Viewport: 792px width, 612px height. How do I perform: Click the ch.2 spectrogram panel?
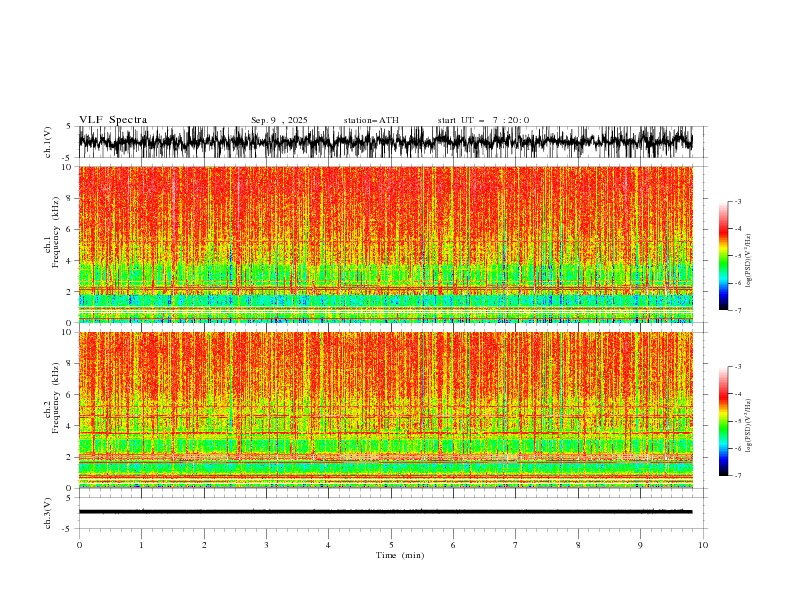(385, 410)
